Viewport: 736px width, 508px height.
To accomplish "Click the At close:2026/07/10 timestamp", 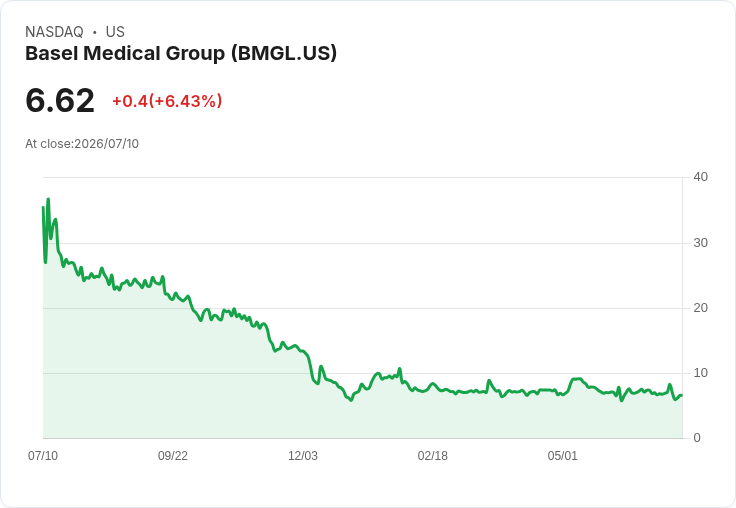I will coord(82,144).
